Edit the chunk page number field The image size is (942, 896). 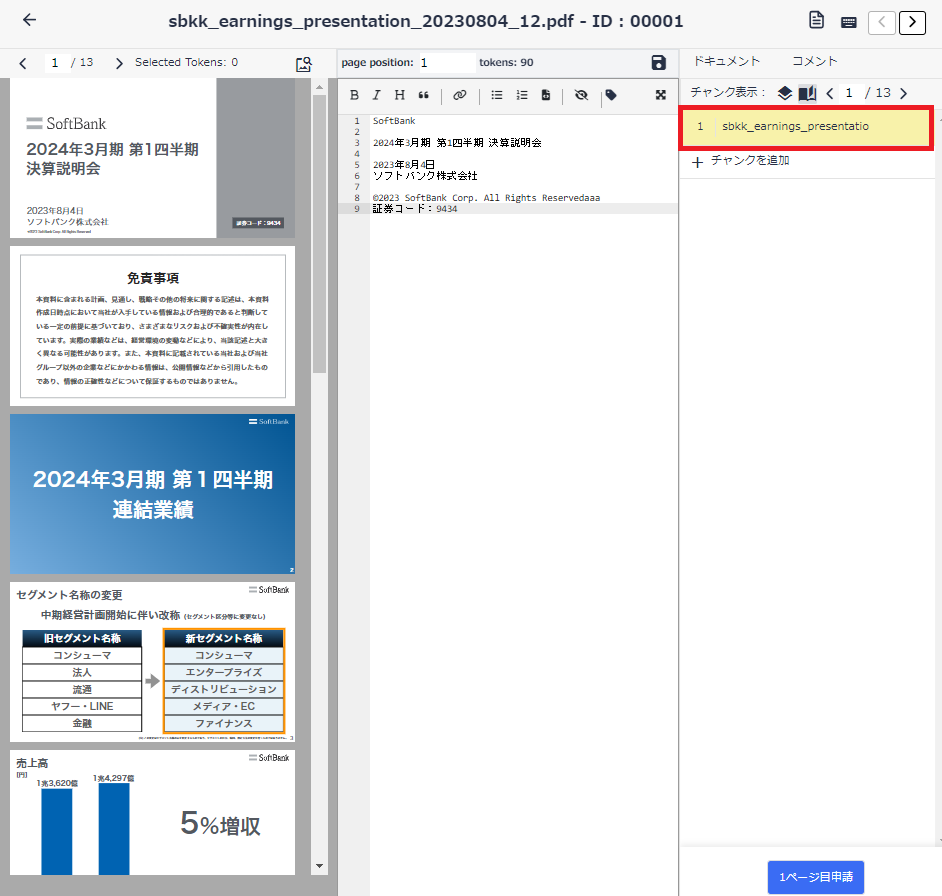pyautogui.click(x=849, y=93)
